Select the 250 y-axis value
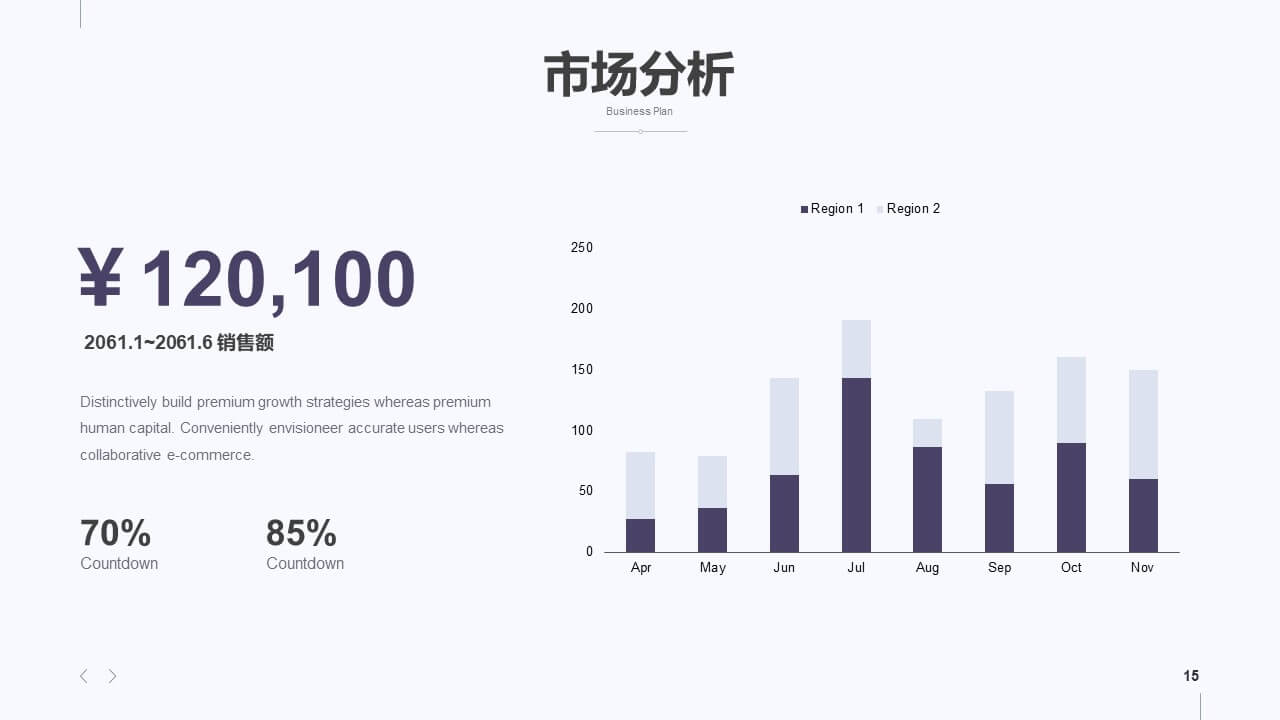Viewport: 1280px width, 720px height. (582, 248)
